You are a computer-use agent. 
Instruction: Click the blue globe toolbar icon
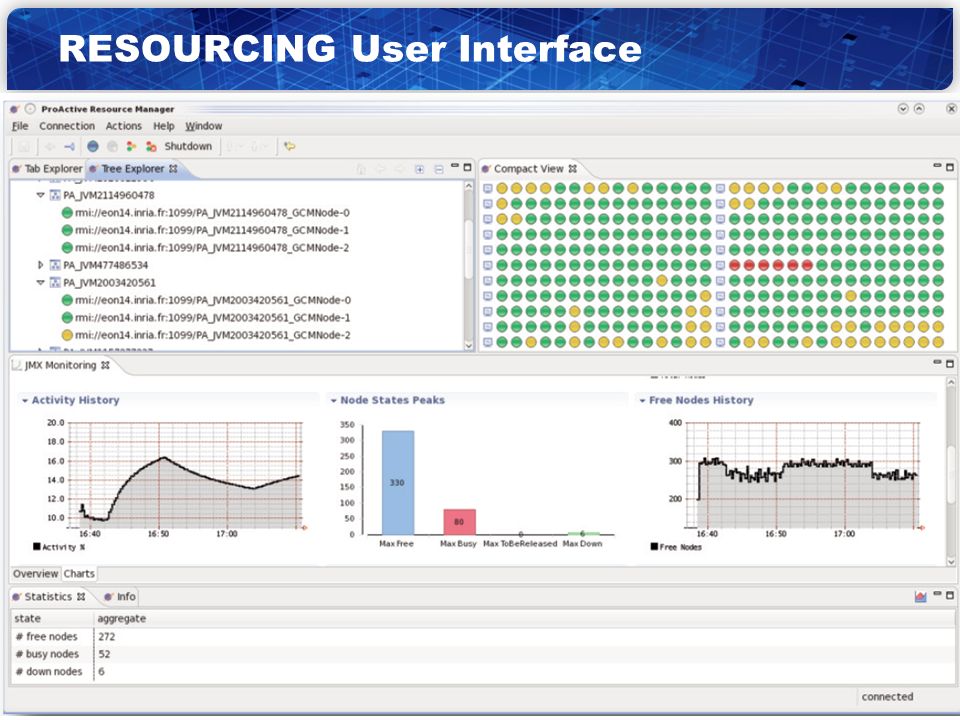click(x=92, y=146)
